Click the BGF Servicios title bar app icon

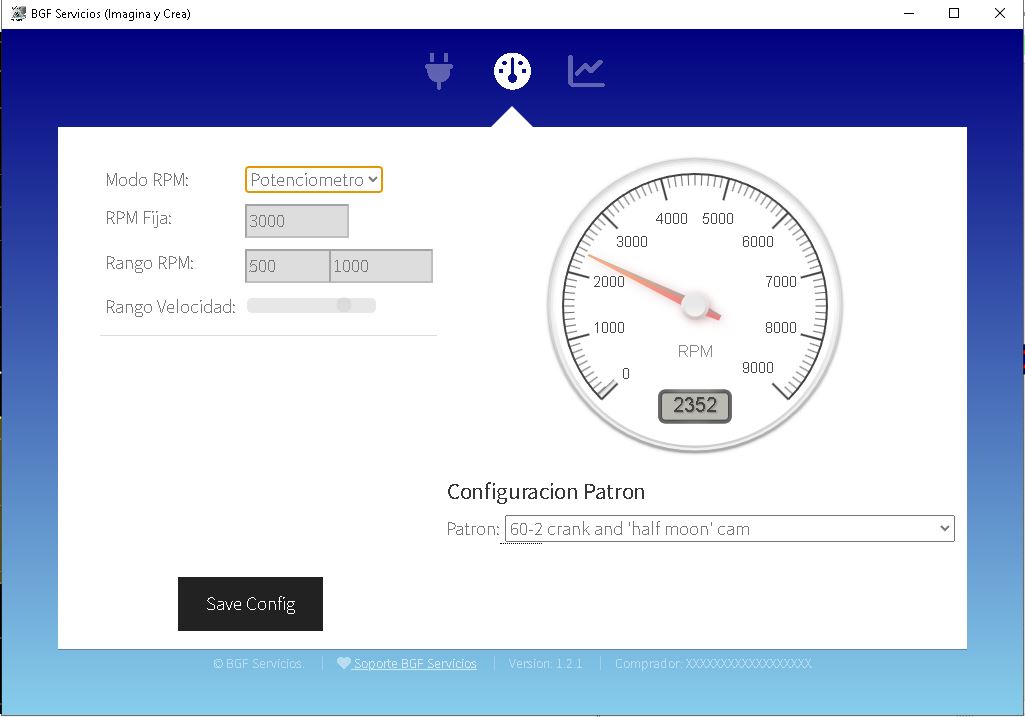[x=17, y=14]
